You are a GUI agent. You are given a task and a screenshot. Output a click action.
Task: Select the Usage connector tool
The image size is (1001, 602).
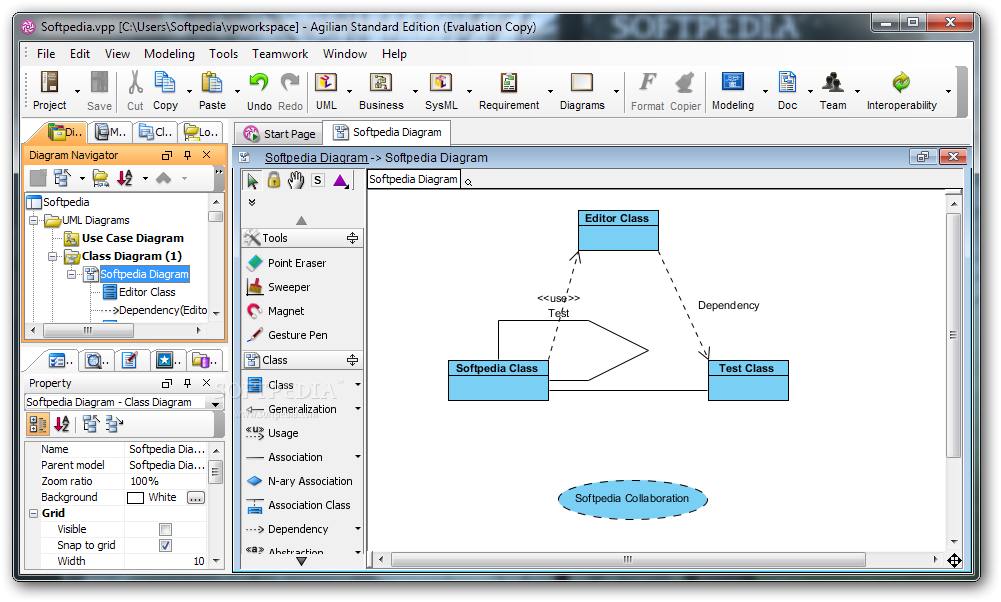click(x=273, y=433)
